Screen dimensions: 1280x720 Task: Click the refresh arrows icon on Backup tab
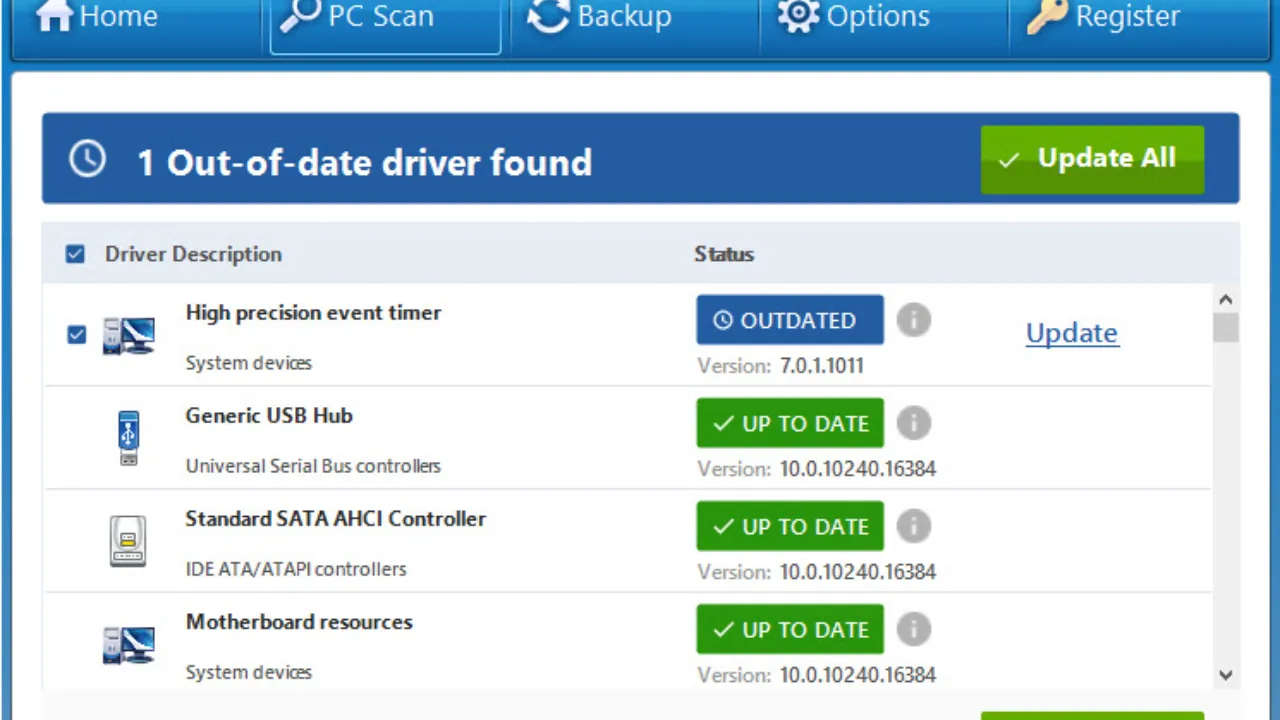(548, 16)
